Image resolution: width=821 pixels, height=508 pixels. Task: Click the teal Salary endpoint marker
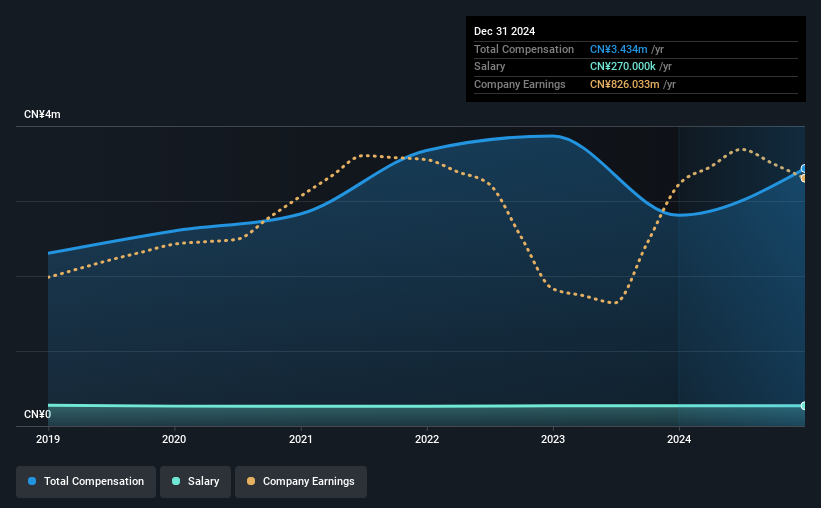tap(804, 406)
